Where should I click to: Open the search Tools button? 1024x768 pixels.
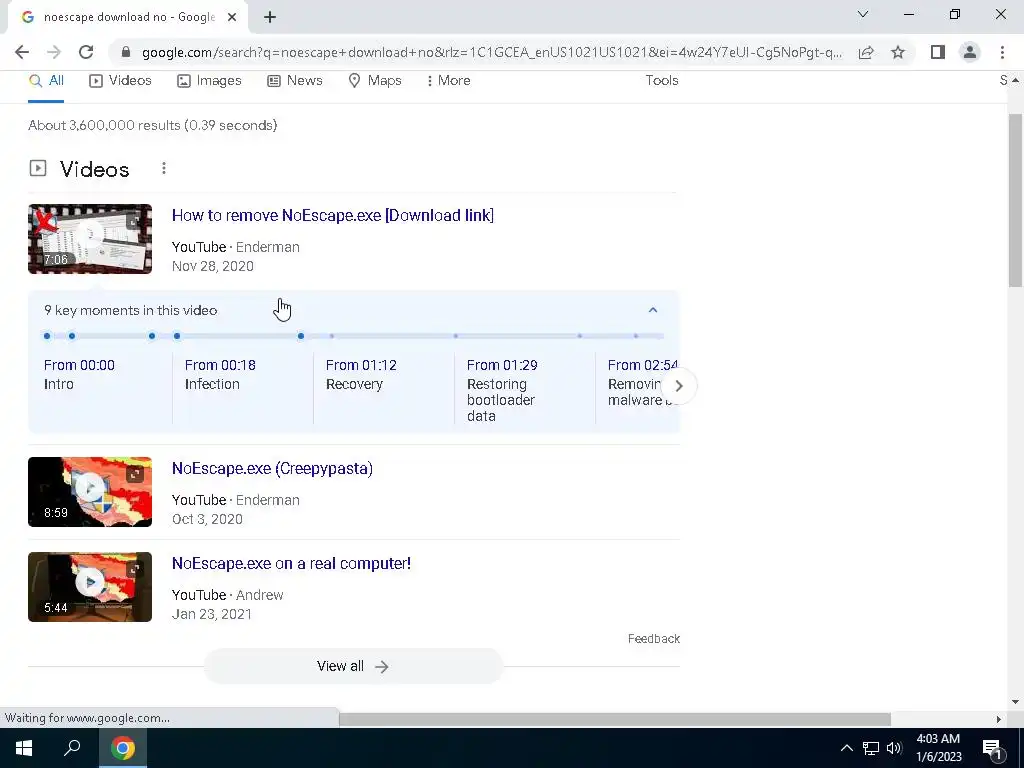point(662,80)
